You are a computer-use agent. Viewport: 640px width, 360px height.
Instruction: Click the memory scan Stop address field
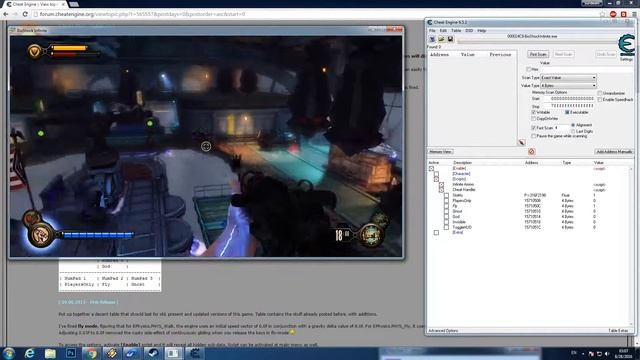pyautogui.click(x=569, y=106)
